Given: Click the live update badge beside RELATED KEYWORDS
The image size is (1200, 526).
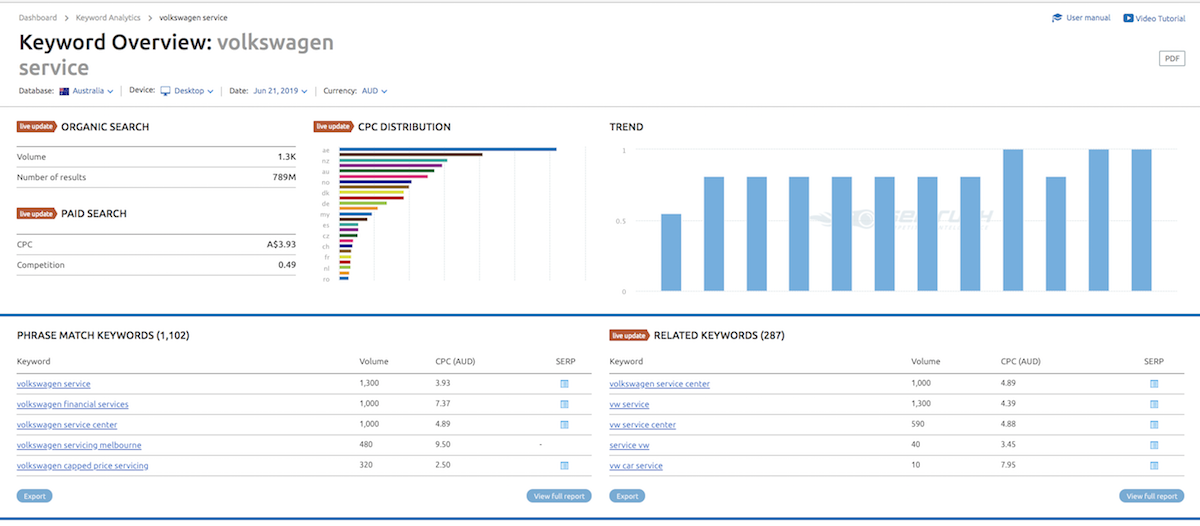Looking at the screenshot, I should click(x=630, y=336).
